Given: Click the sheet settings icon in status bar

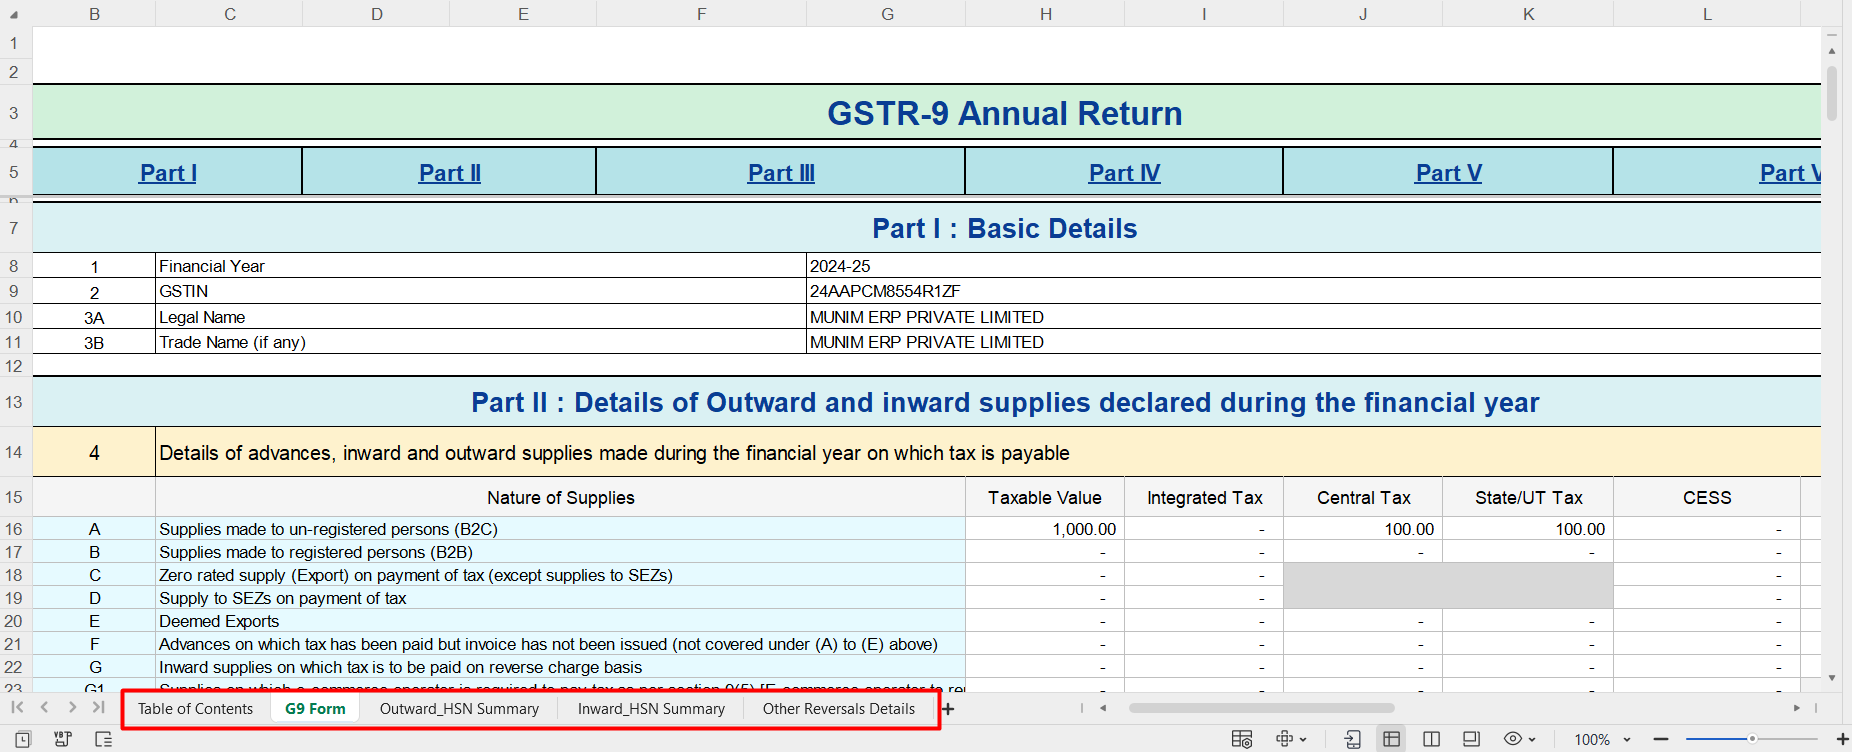Looking at the screenshot, I should coord(1242,739).
